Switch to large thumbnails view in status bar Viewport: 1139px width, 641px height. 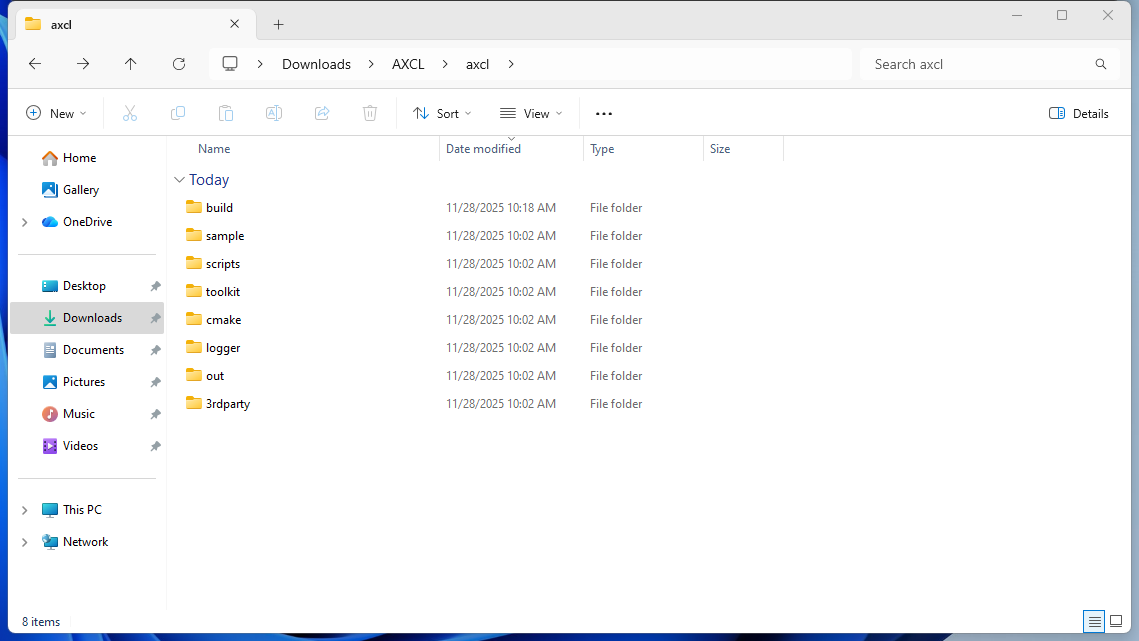tap(1116, 622)
